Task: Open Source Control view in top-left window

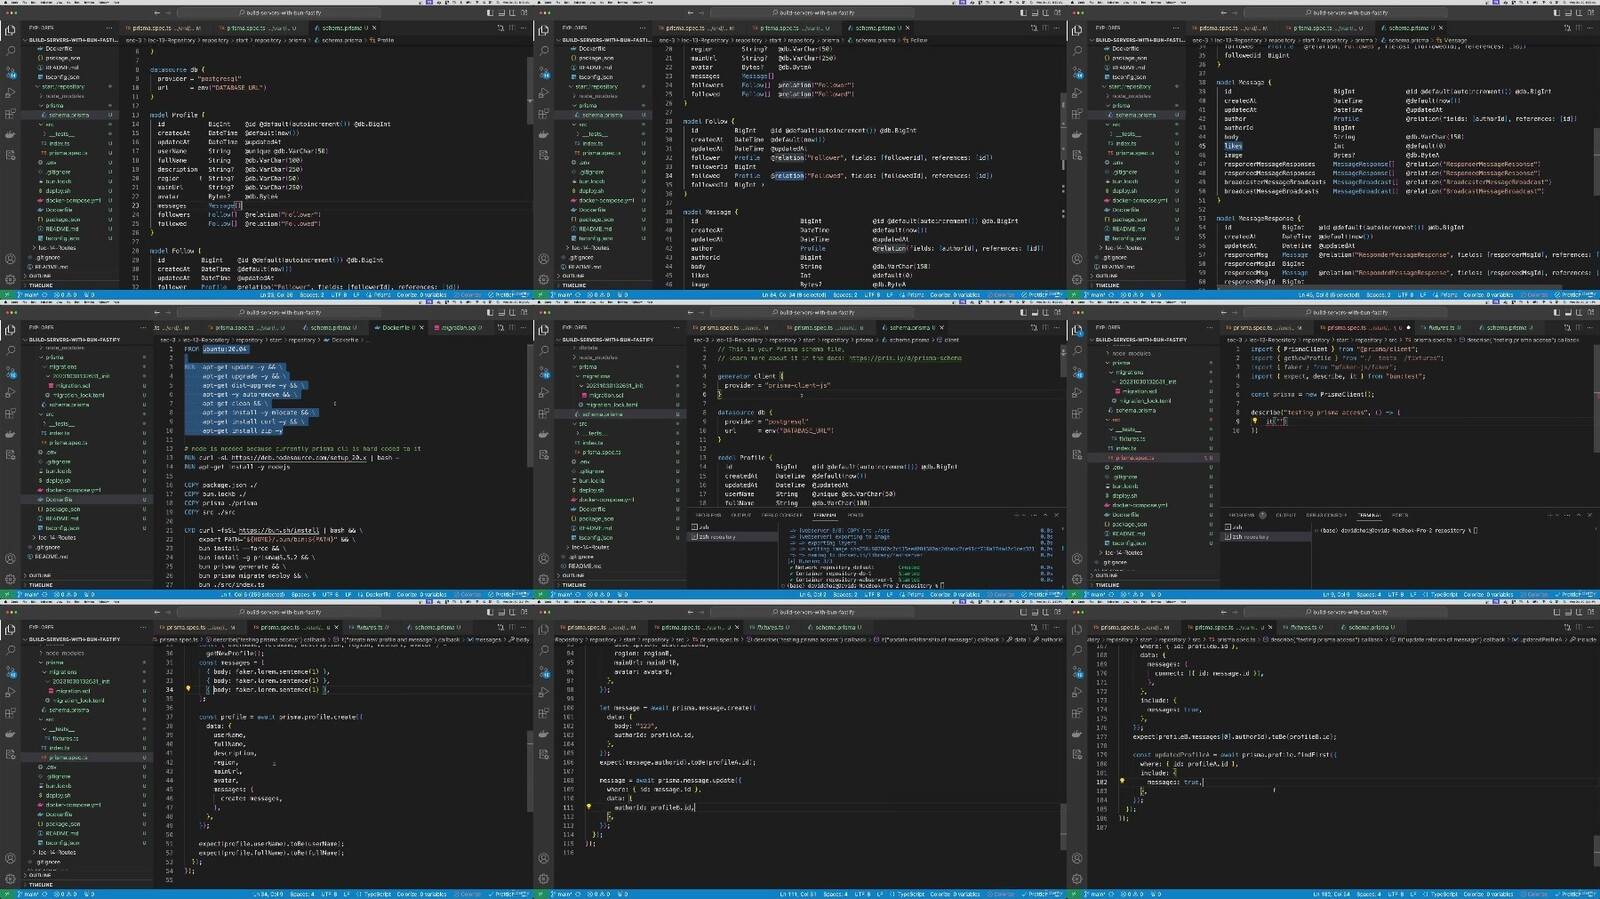Action: (x=10, y=71)
